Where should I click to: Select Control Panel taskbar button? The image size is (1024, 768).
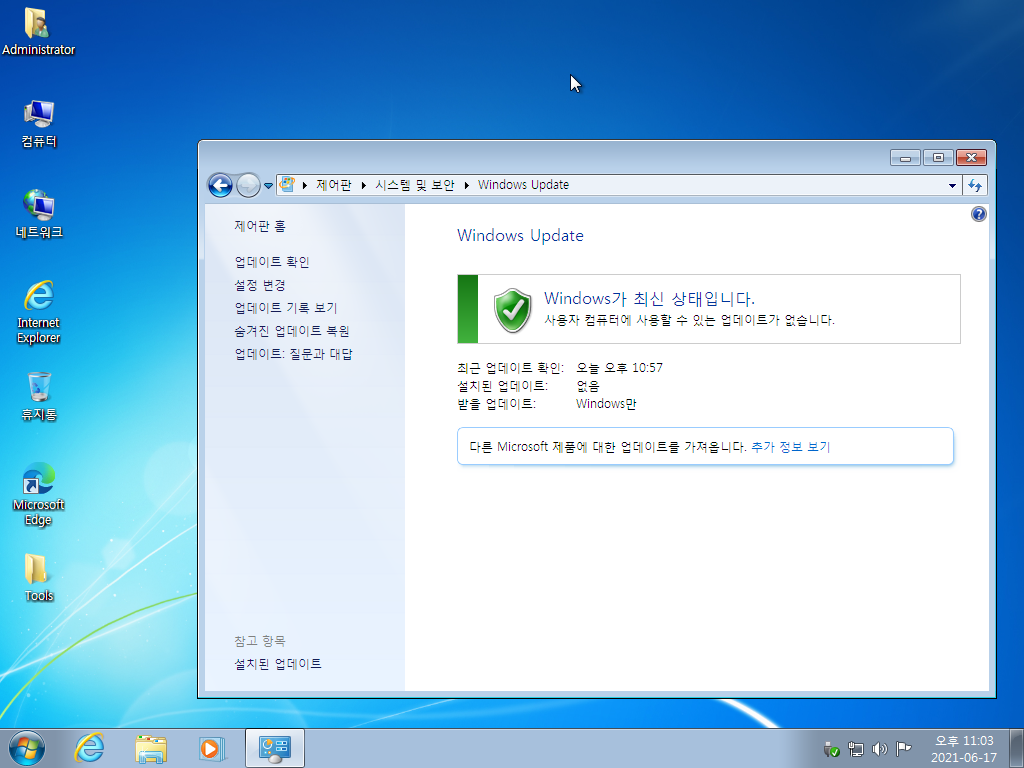[x=275, y=748]
